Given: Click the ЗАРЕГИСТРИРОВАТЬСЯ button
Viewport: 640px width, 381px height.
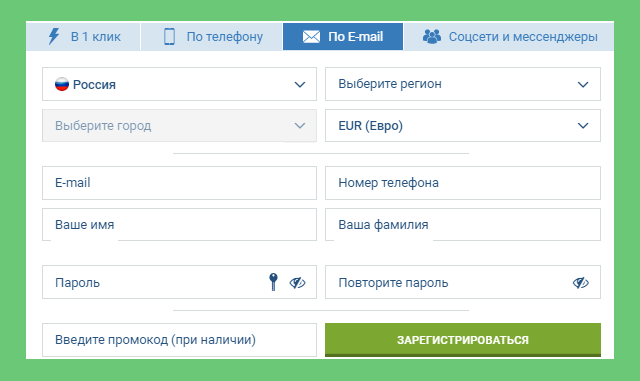Looking at the screenshot, I should click(x=462, y=340).
